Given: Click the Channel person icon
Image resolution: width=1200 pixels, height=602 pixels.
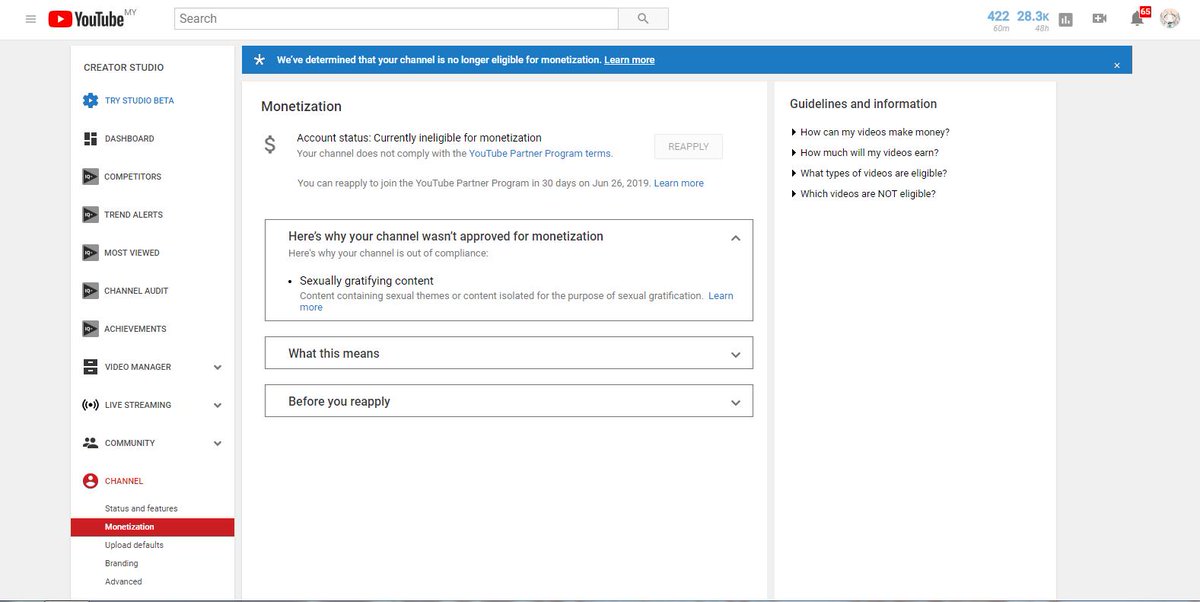Looking at the screenshot, I should point(90,481).
